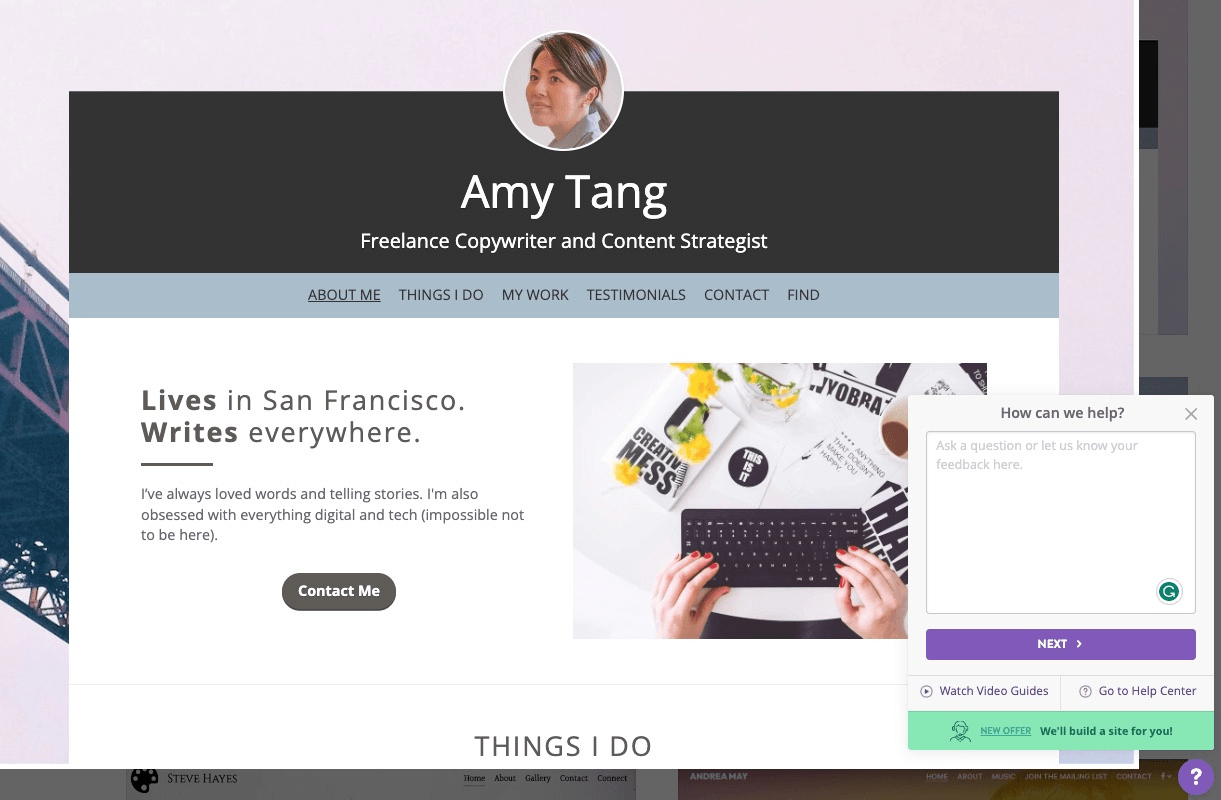Click the palette logo on the Steve Hayes preview
The width and height of the screenshot is (1221, 800).
(x=144, y=778)
